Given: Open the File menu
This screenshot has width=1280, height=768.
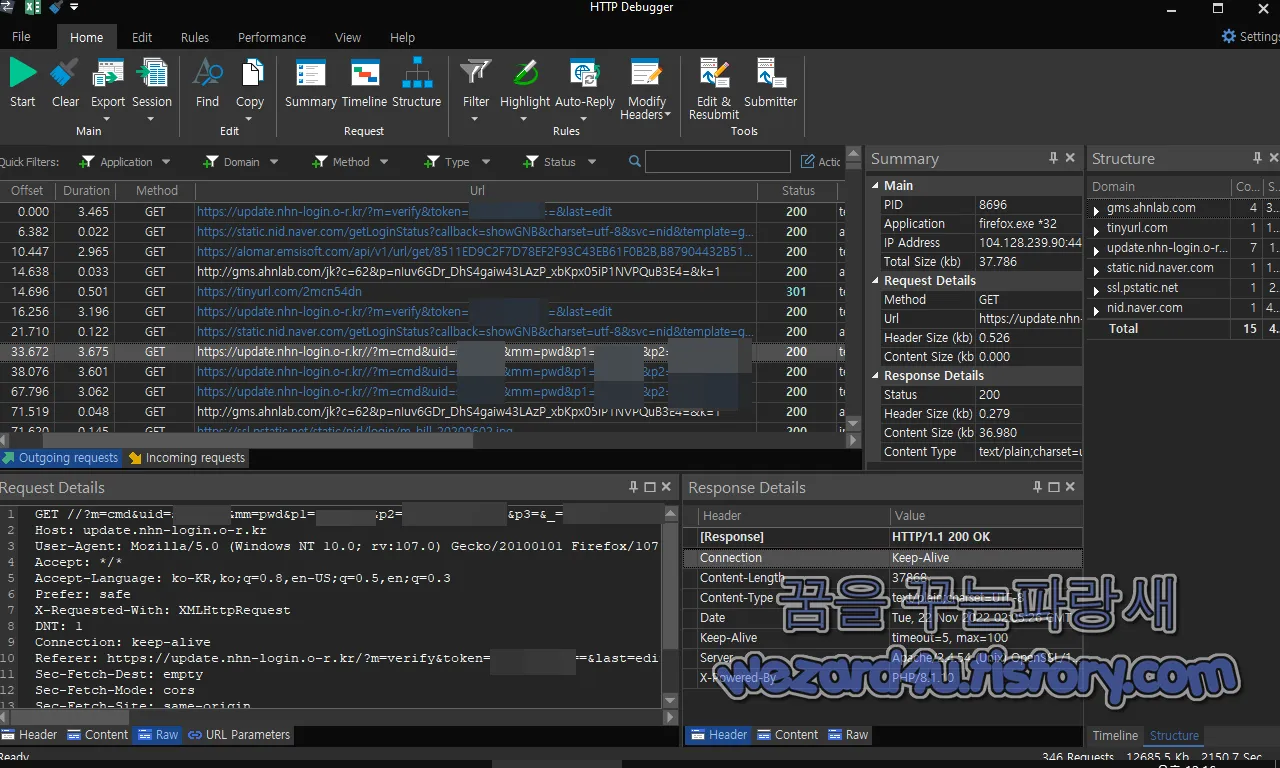Looking at the screenshot, I should coord(21,37).
